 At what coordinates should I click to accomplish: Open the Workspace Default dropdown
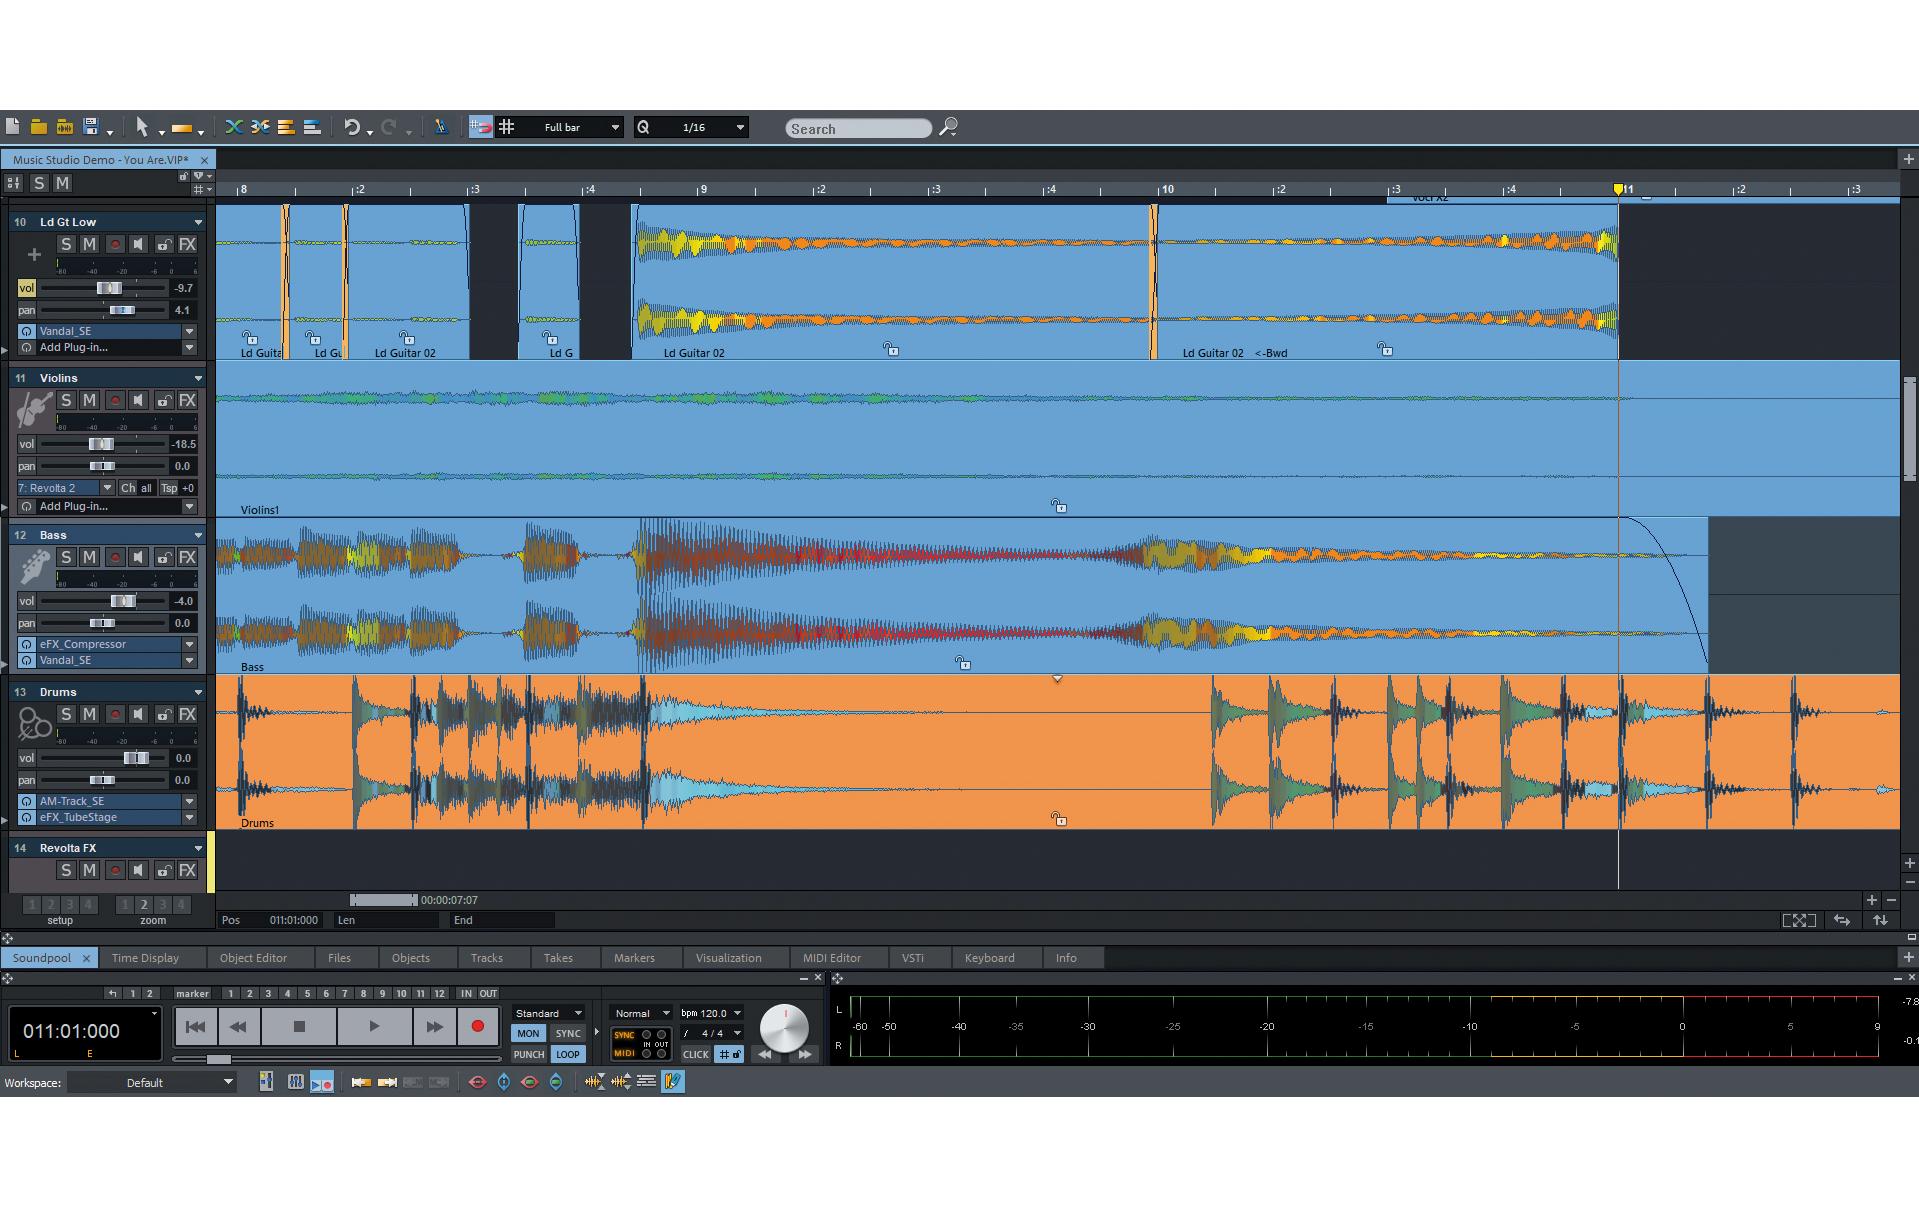click(x=152, y=1082)
